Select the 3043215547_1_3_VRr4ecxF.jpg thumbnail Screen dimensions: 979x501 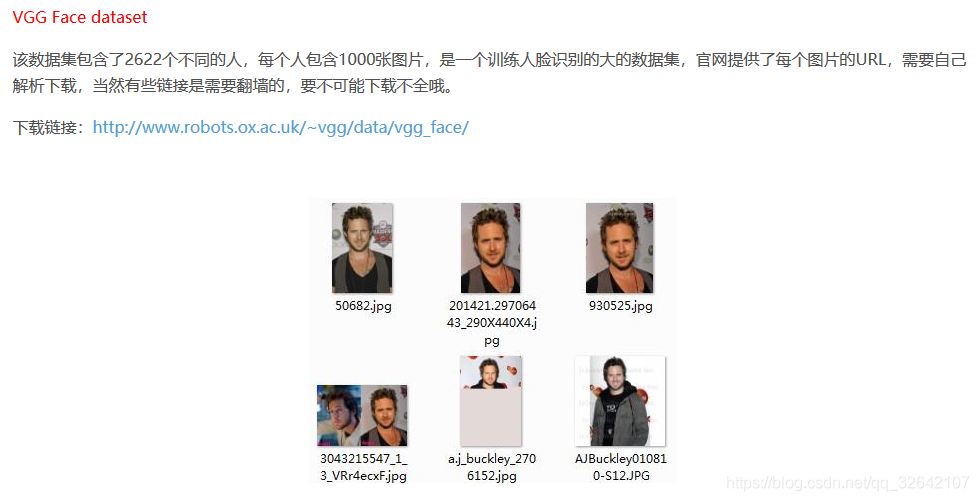(362, 415)
